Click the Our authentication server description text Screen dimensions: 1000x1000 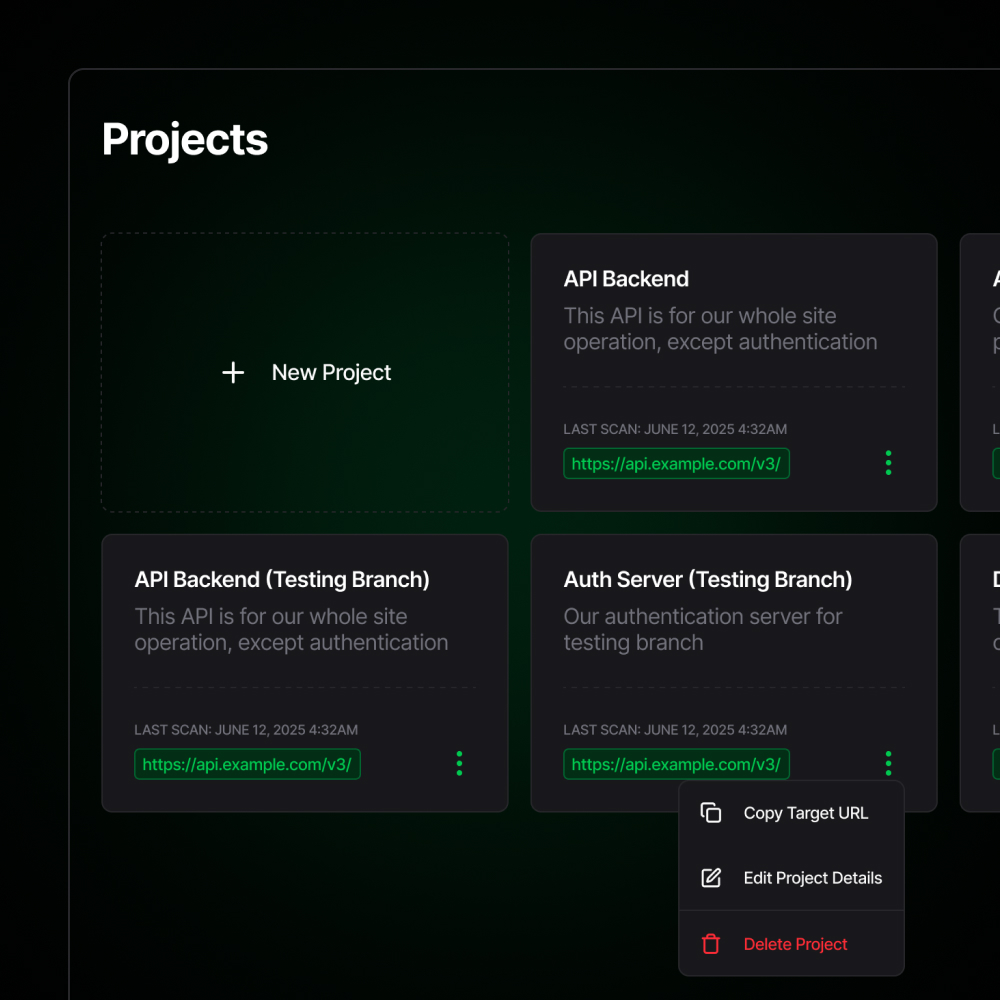pos(703,629)
